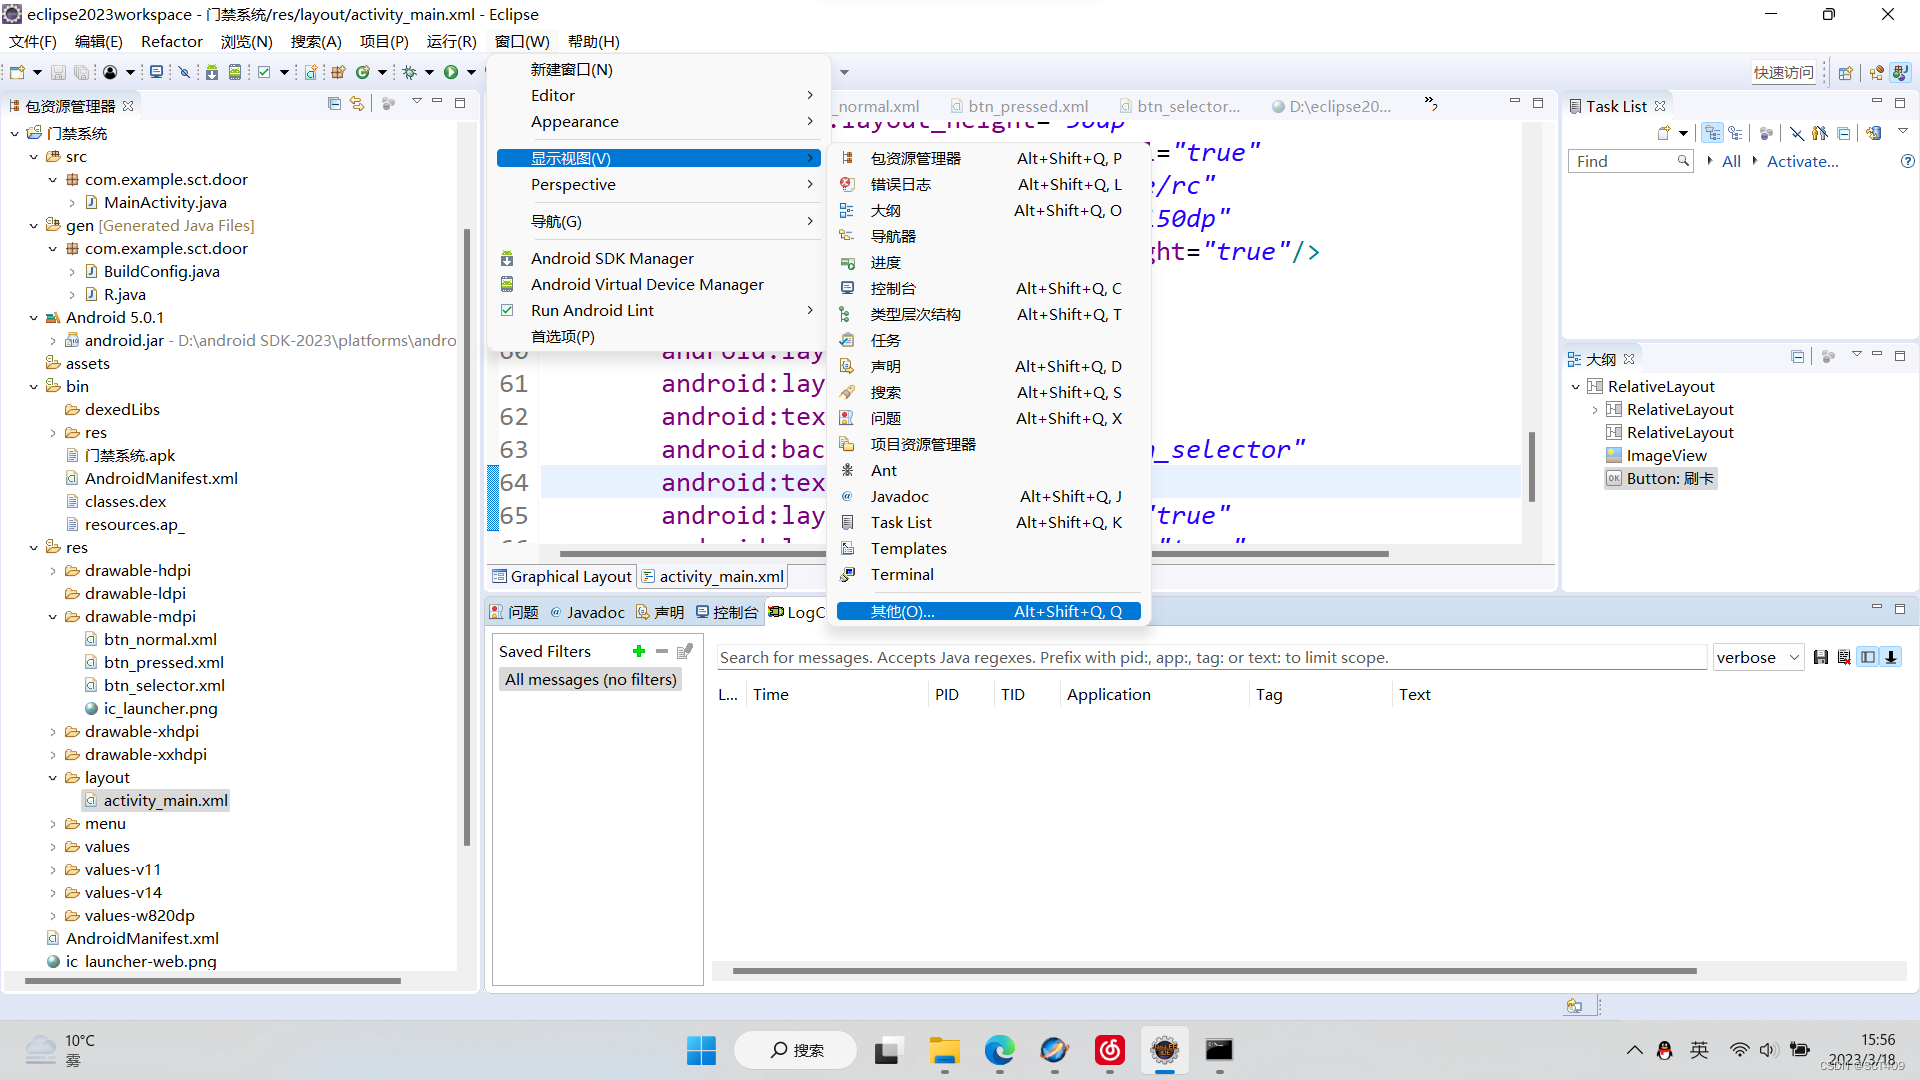Toggle Scroll Lock in LogCat panel
The width and height of the screenshot is (1920, 1080).
pyautogui.click(x=1891, y=657)
